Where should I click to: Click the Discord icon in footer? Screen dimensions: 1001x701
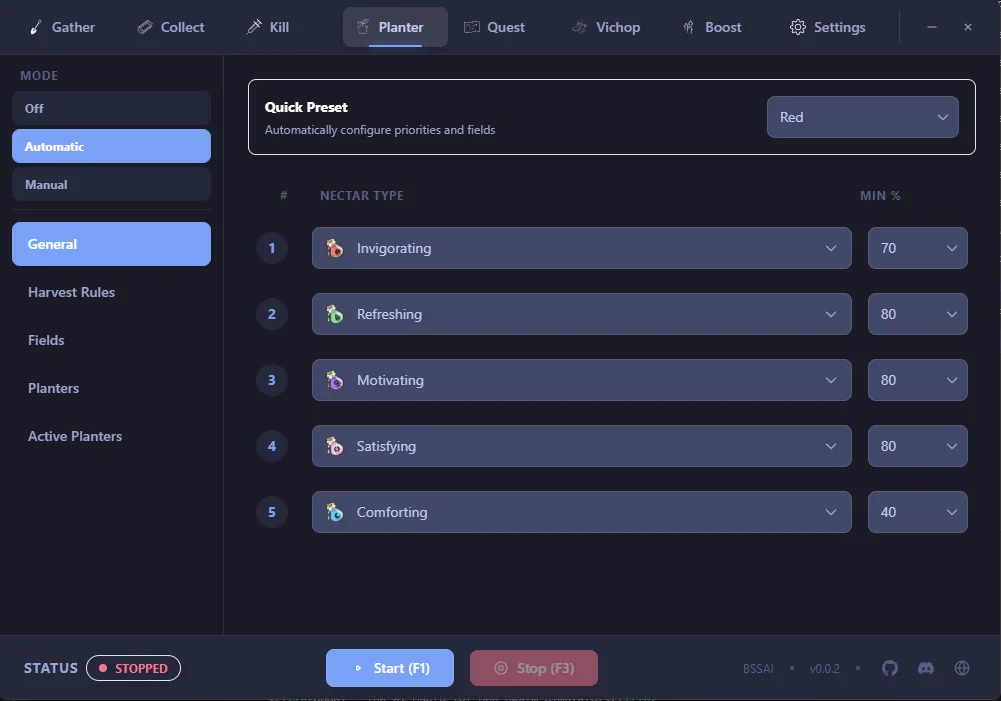pyautogui.click(x=926, y=668)
